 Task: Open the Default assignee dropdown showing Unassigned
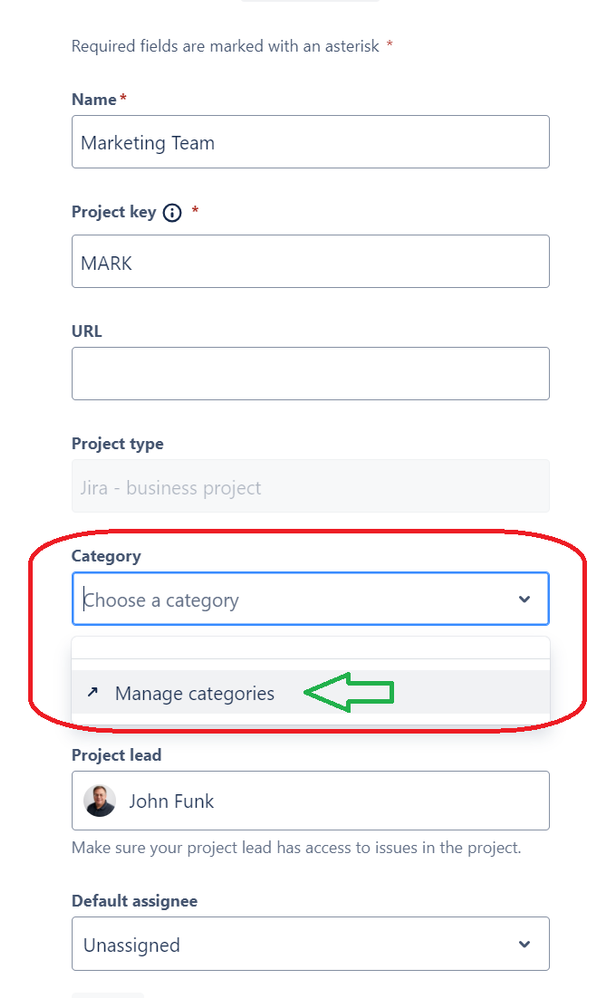310,944
